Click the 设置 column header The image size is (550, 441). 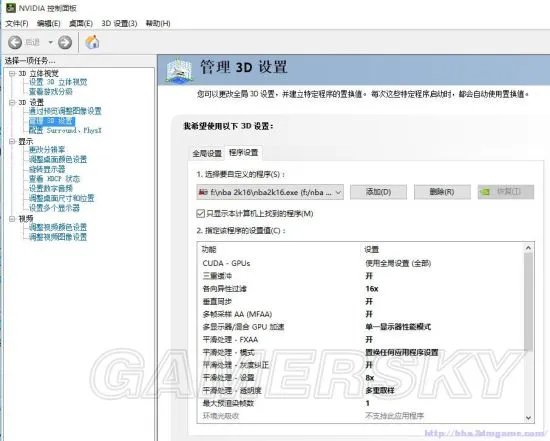pos(371,249)
